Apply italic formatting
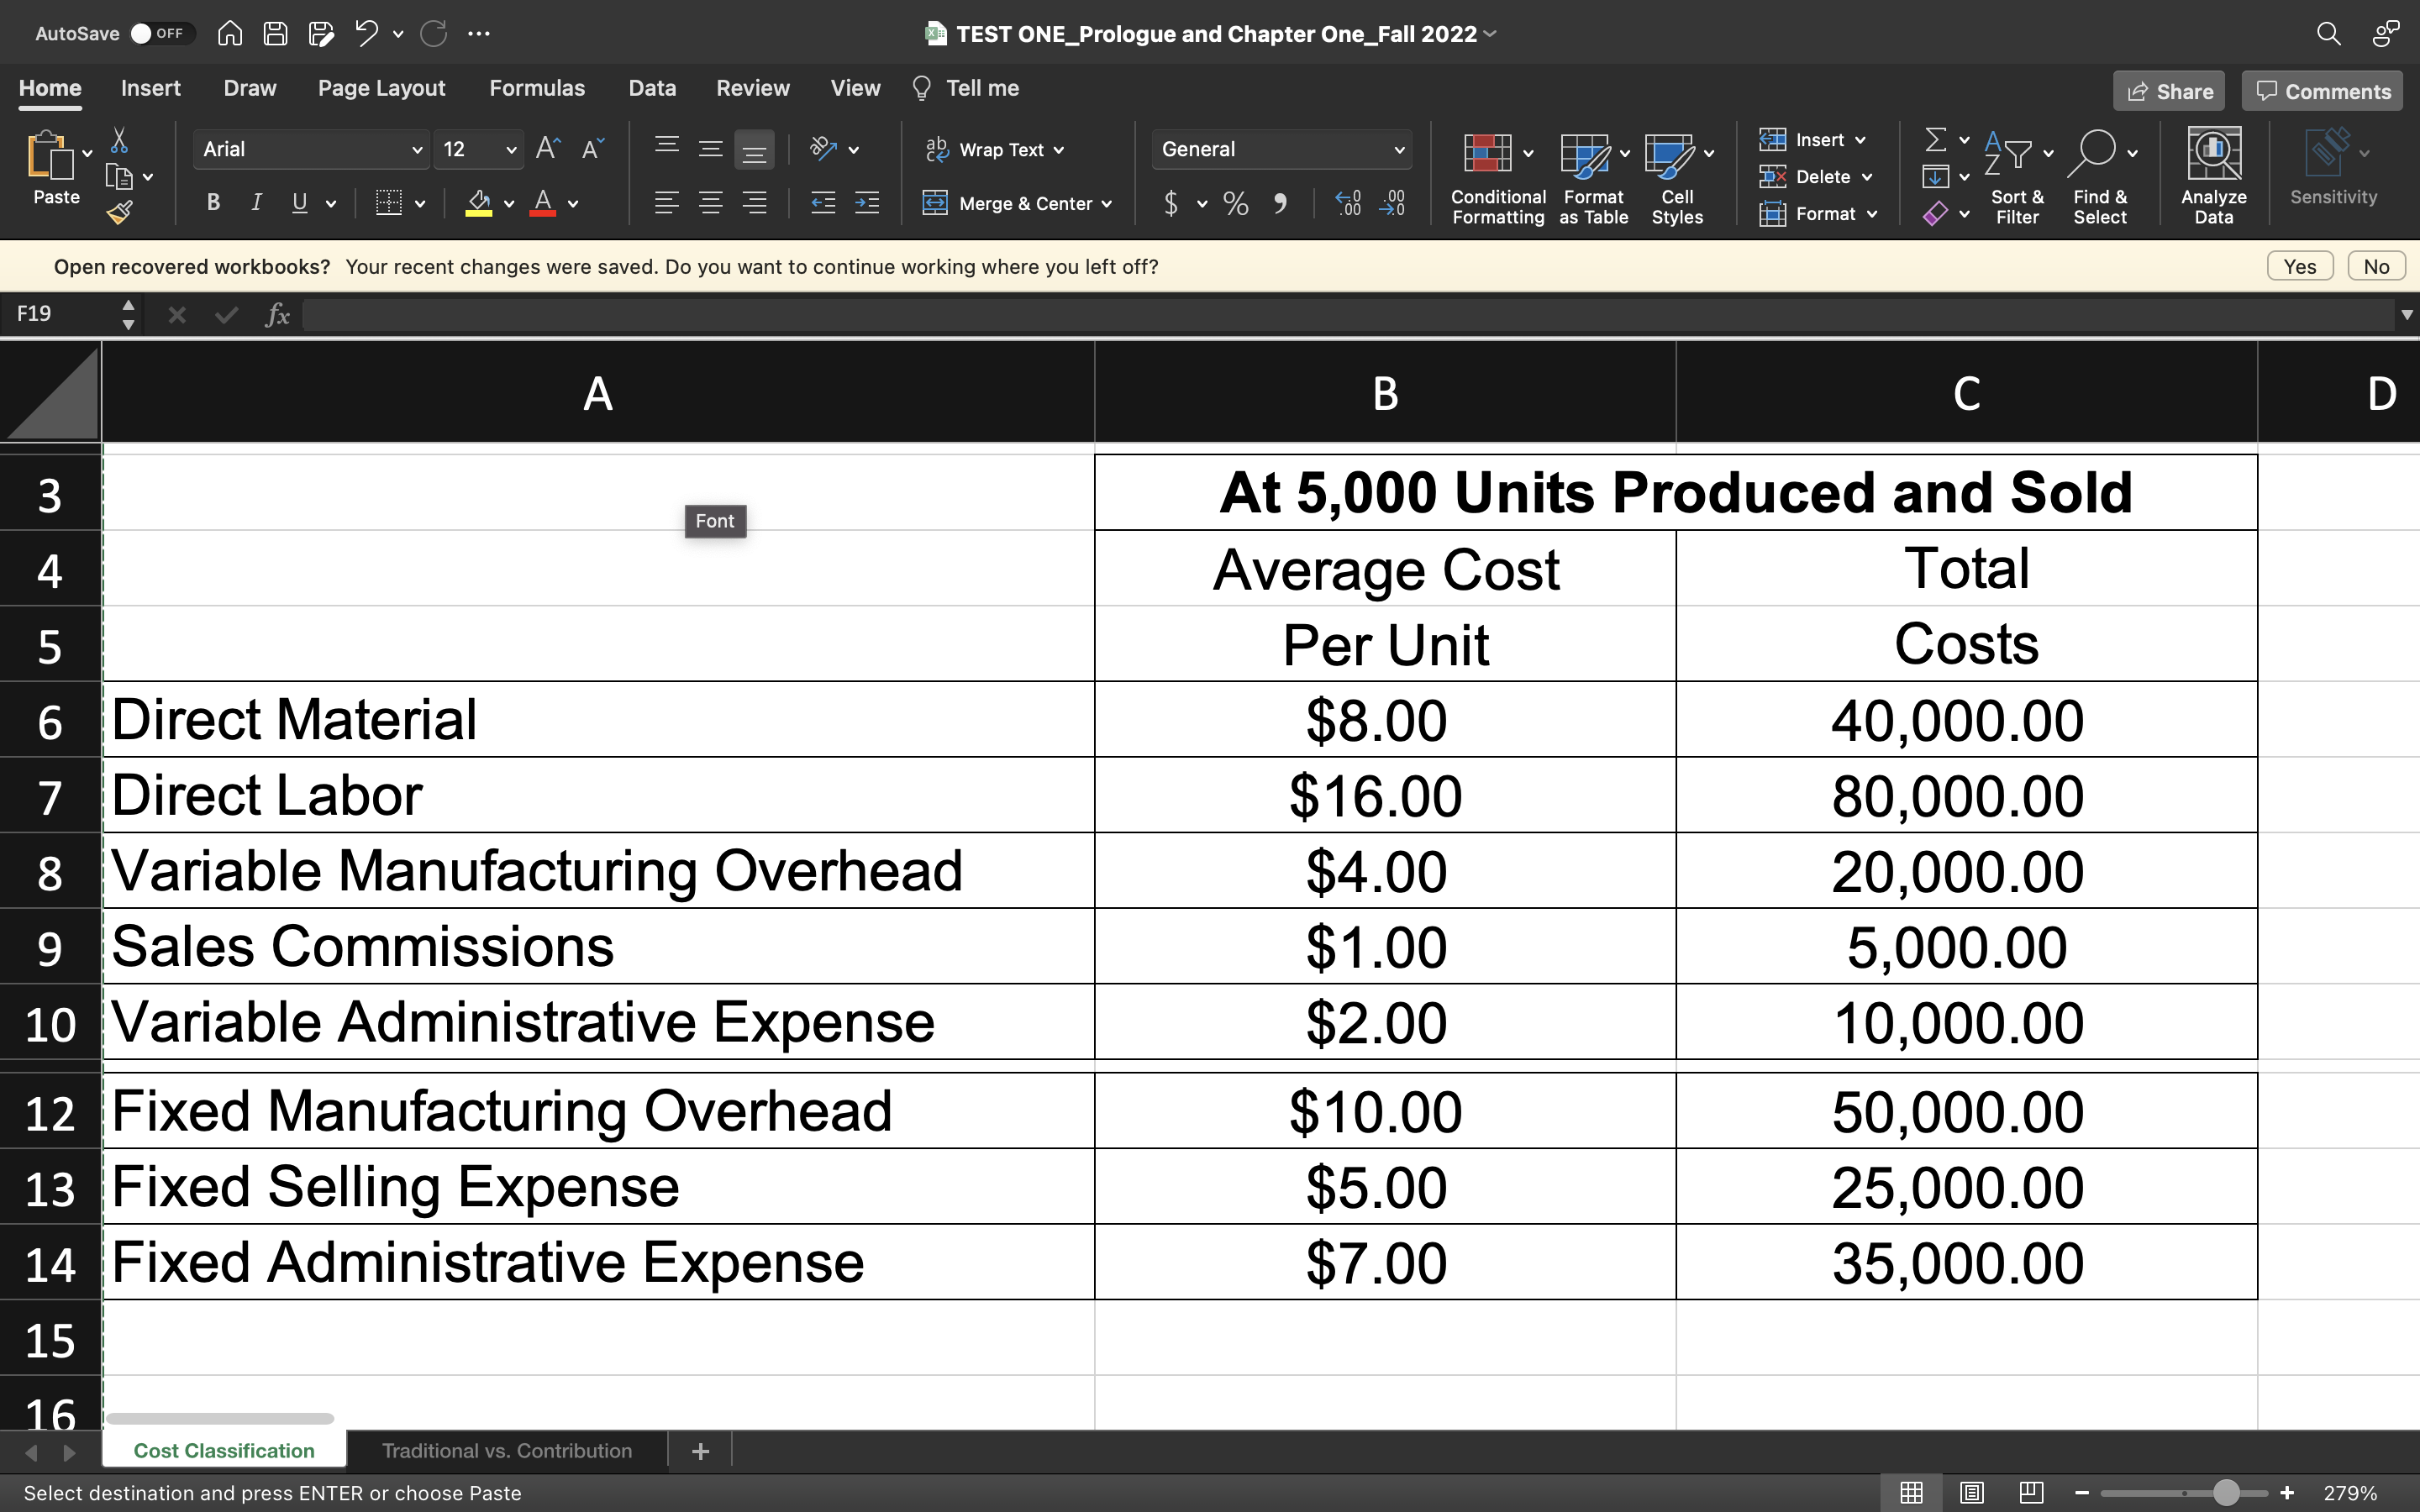 pos(256,203)
